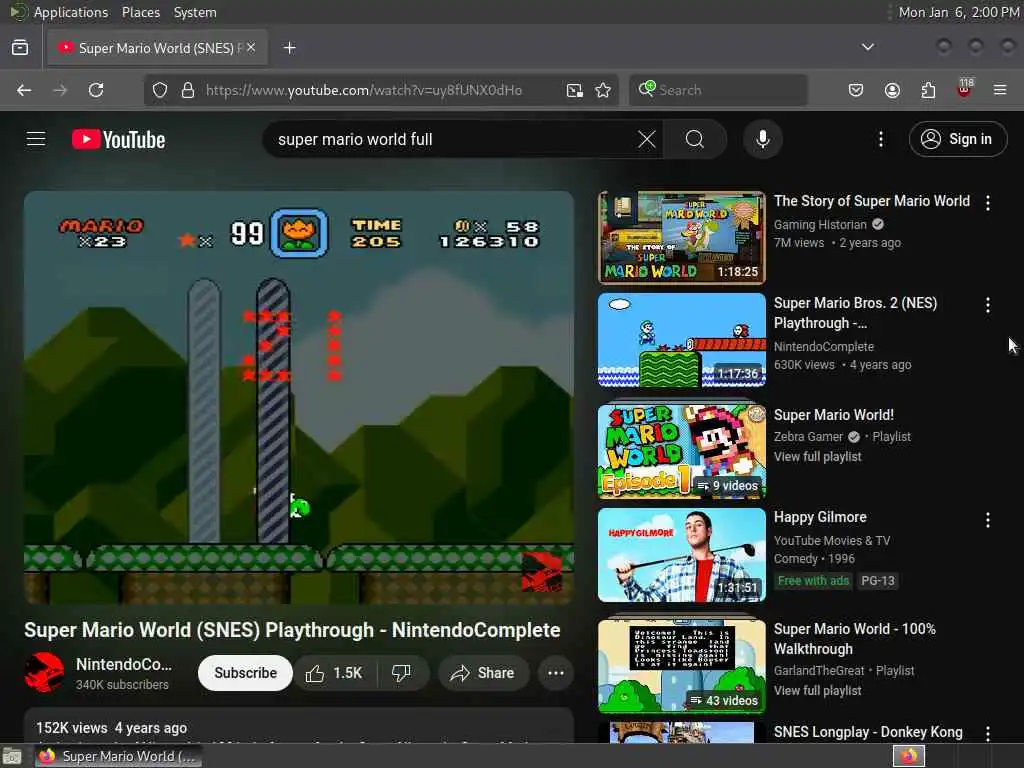The height and width of the screenshot is (768, 1024).
Task: Options for SNES Longplay Donkey Kong
Action: tap(988, 733)
